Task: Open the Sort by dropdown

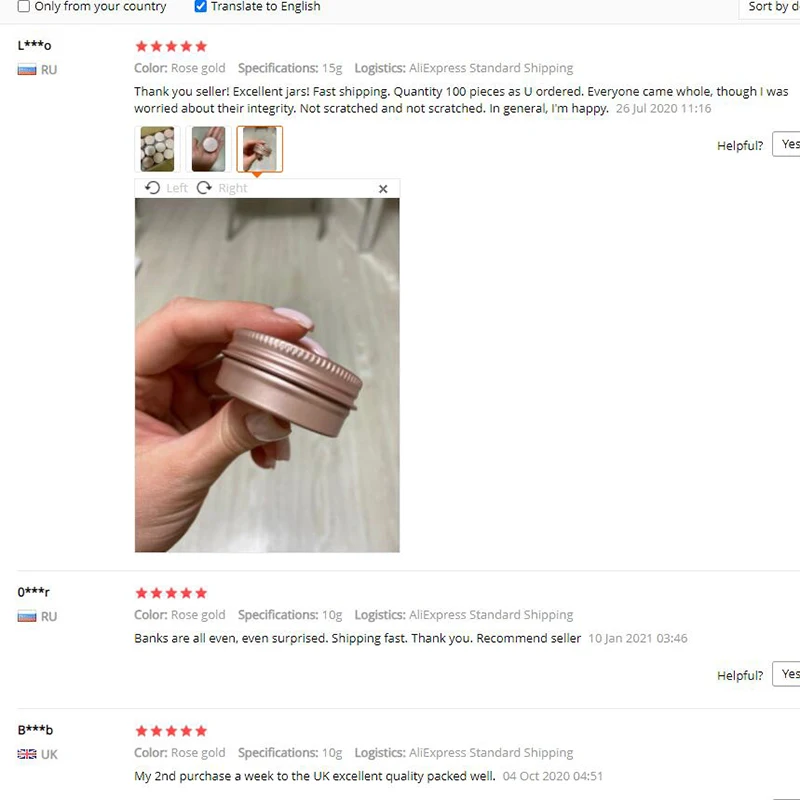Action: coord(770,8)
